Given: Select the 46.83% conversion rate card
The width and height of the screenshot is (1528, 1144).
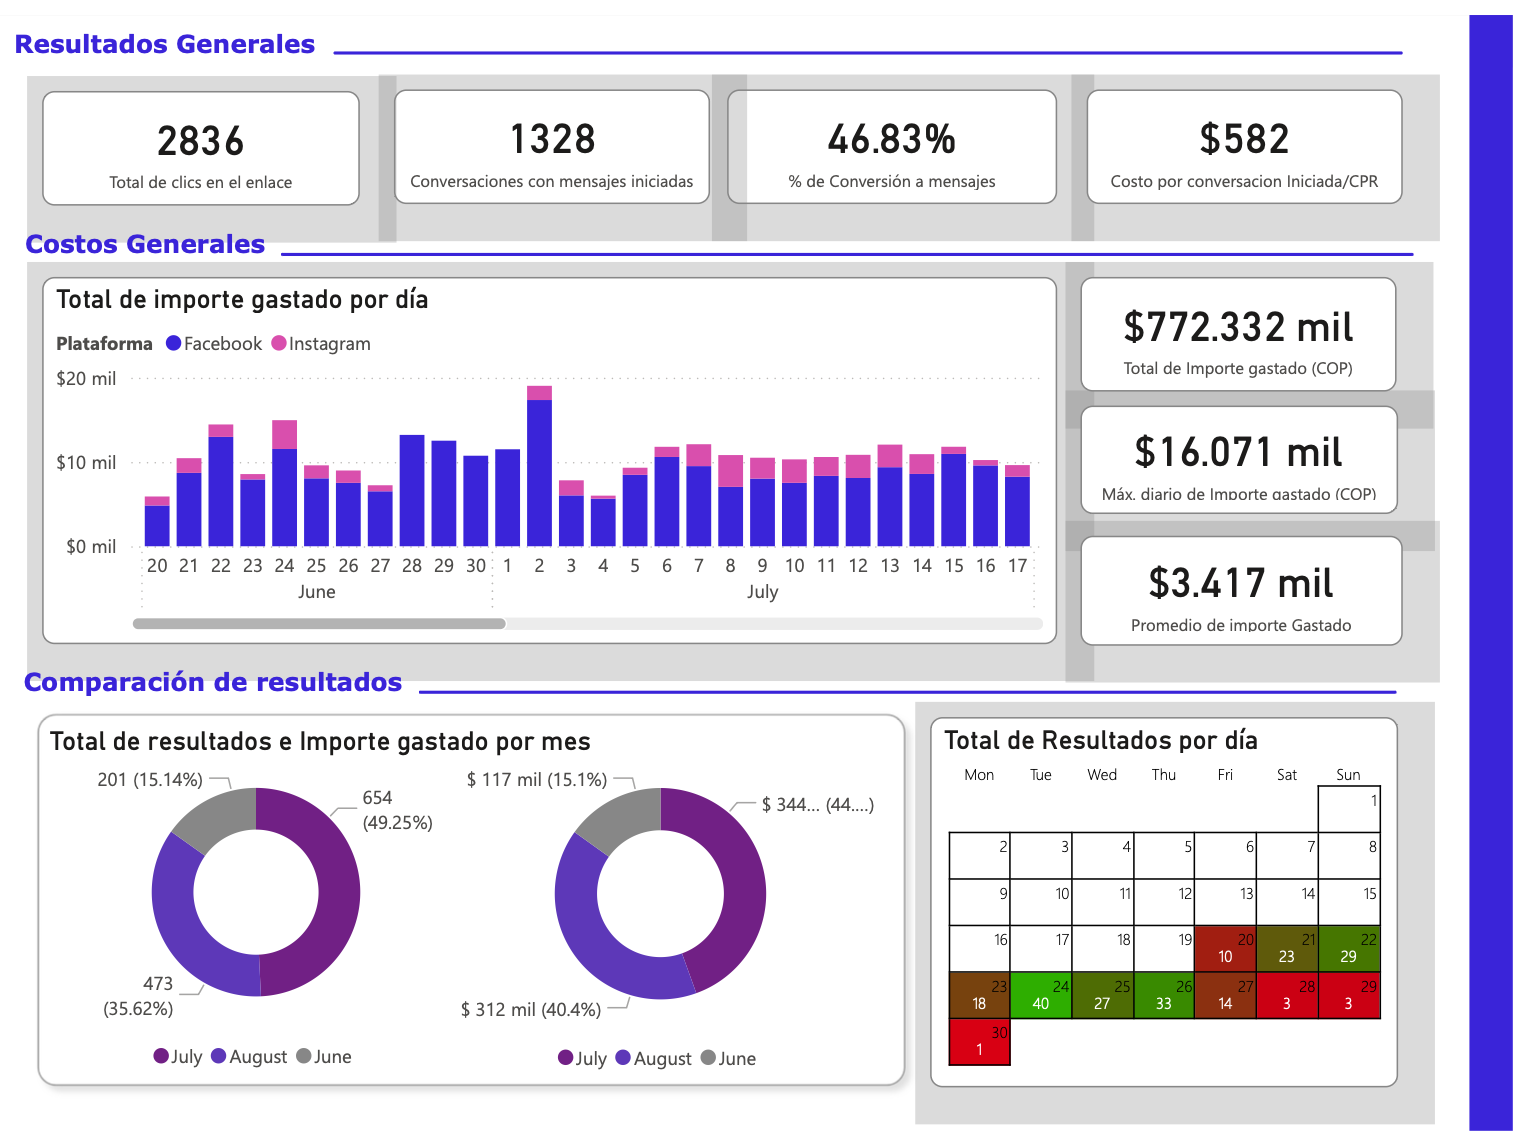Looking at the screenshot, I should click(x=891, y=148).
